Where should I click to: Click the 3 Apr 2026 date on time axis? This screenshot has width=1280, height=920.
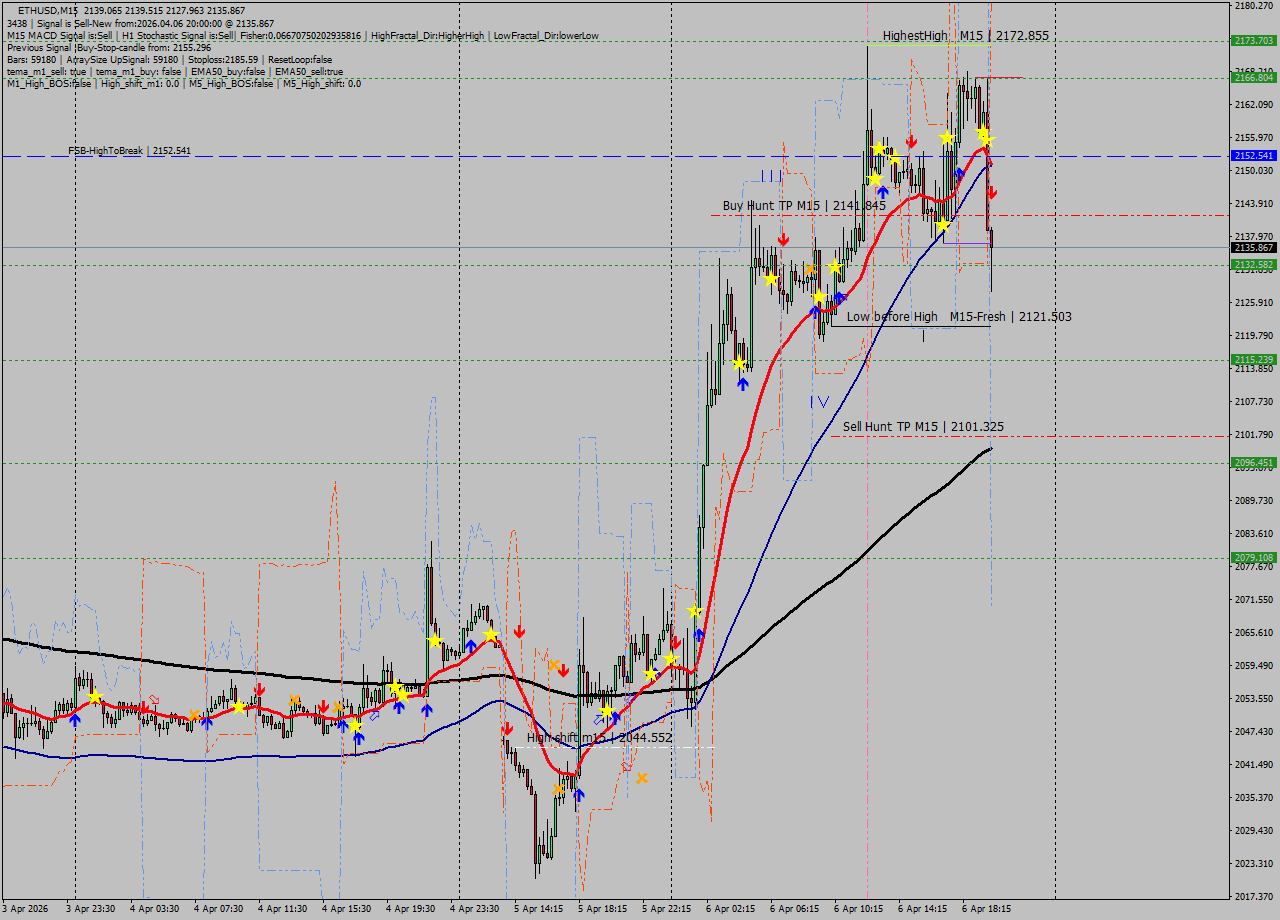(26, 909)
